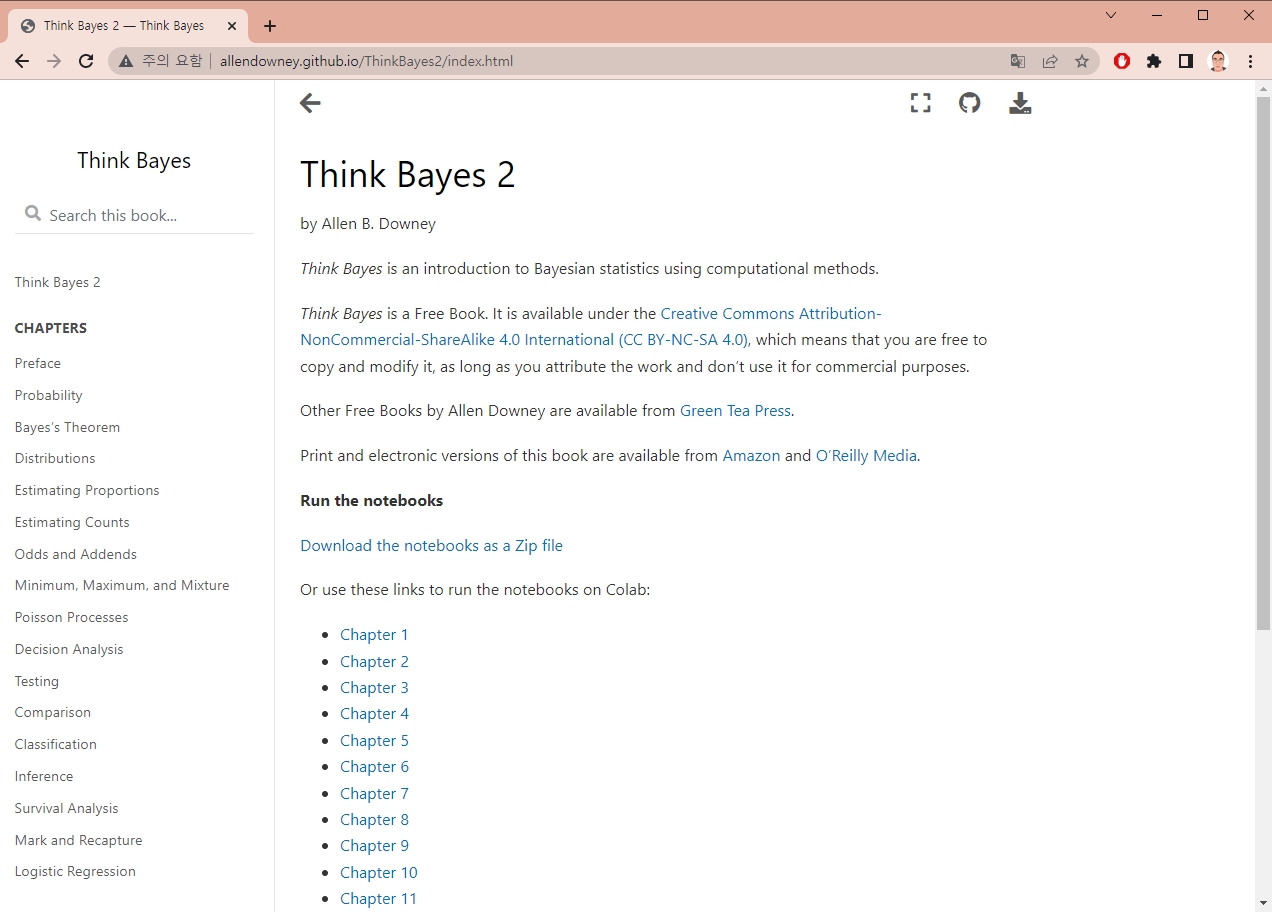
Task: Open the Comparison chapter
Action: coord(53,712)
